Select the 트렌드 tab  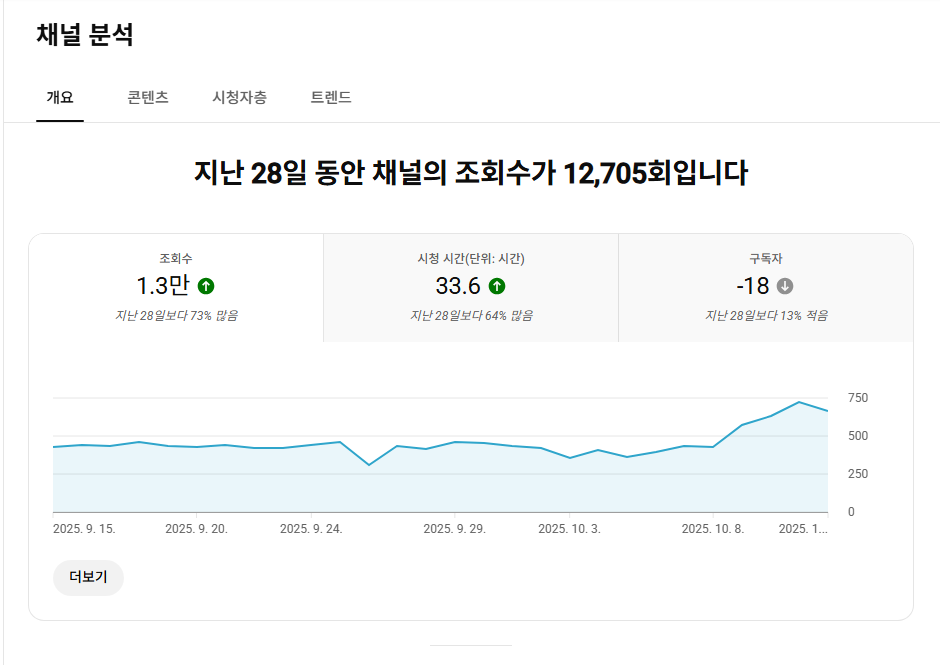(331, 98)
